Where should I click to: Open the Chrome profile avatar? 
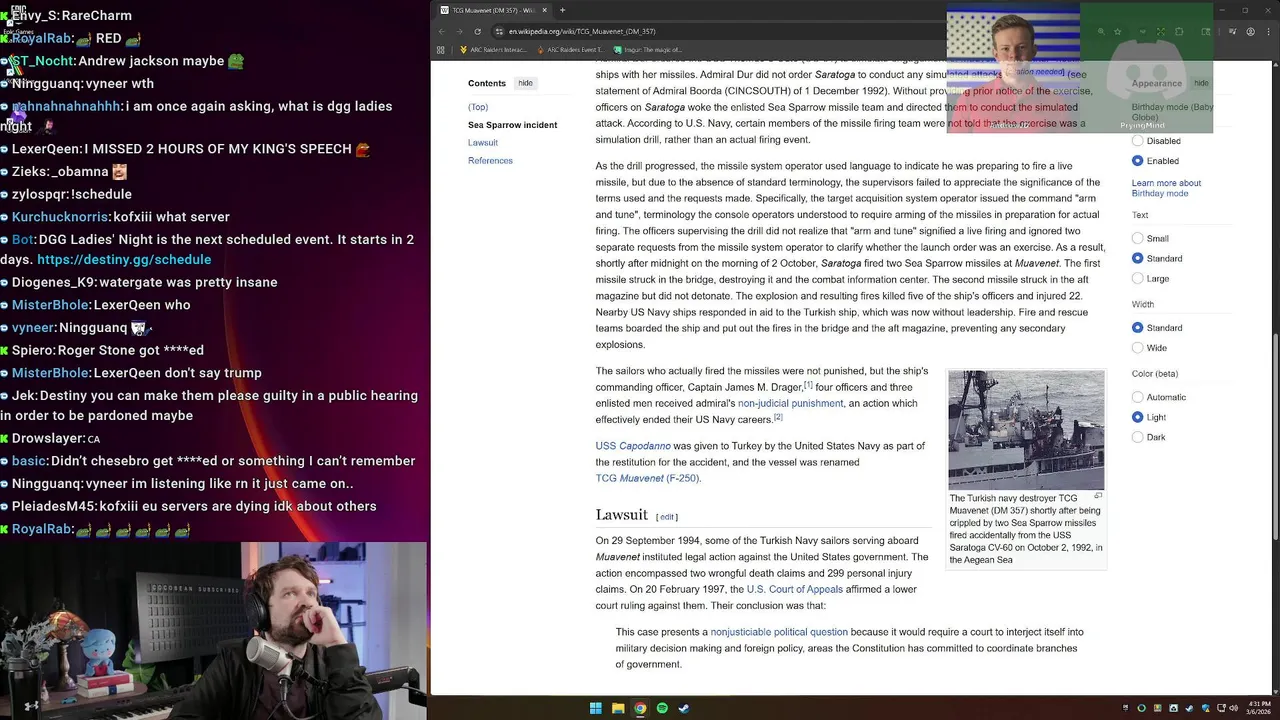click(1250, 31)
